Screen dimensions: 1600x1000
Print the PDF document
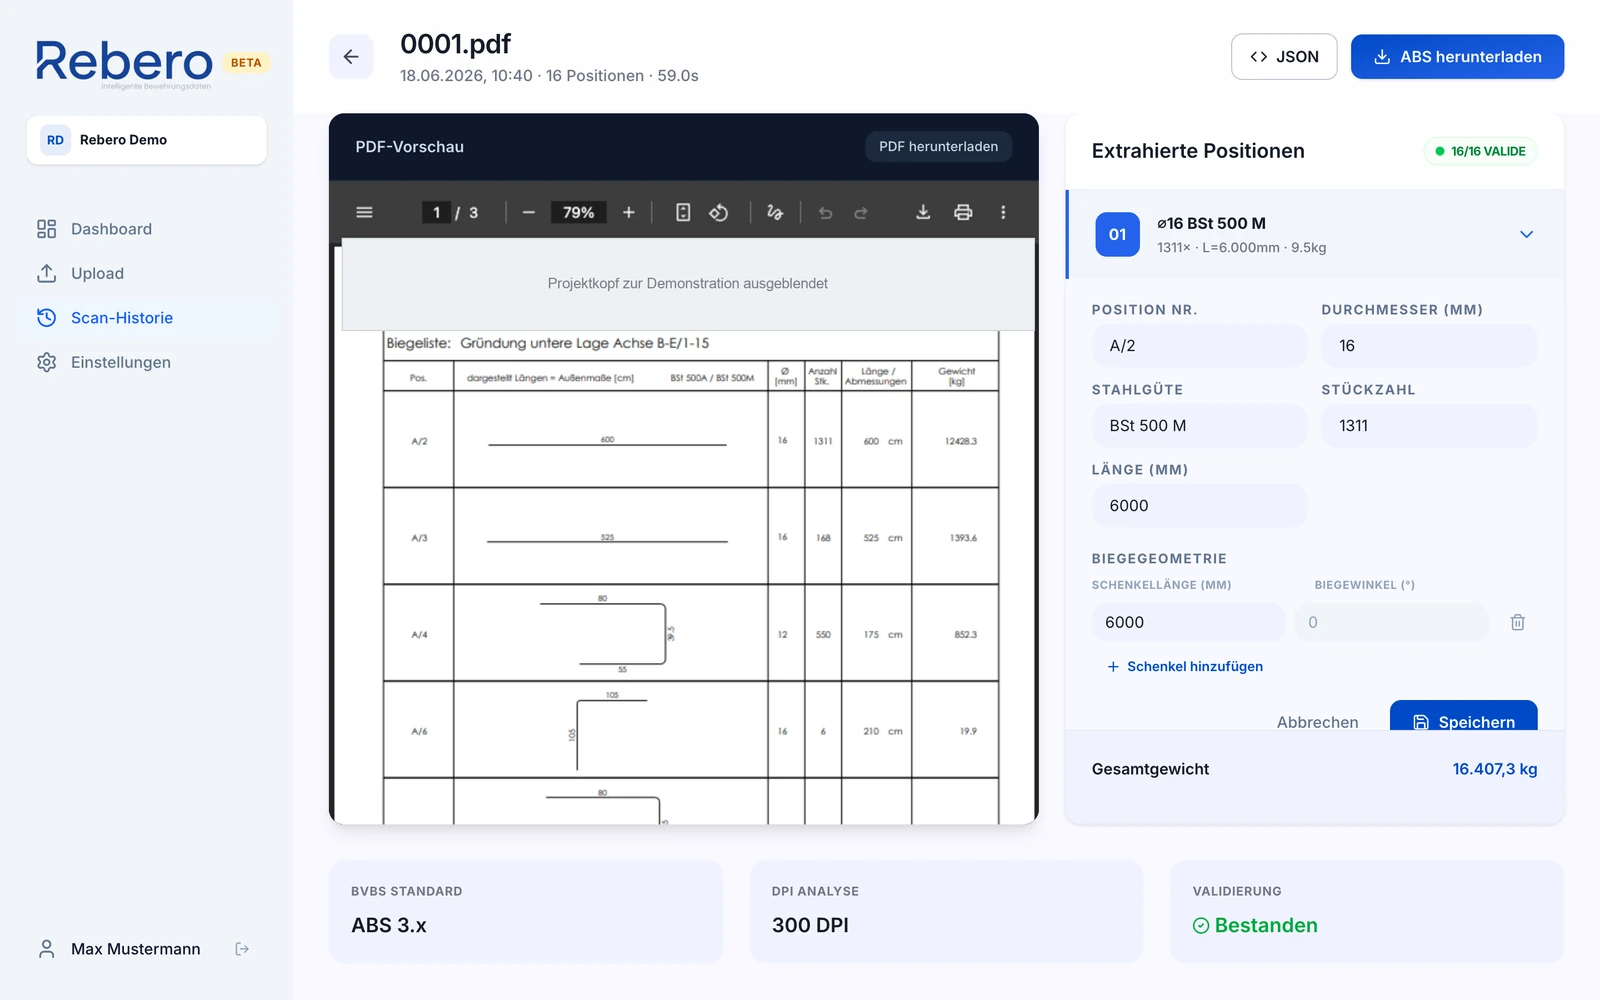(x=963, y=212)
